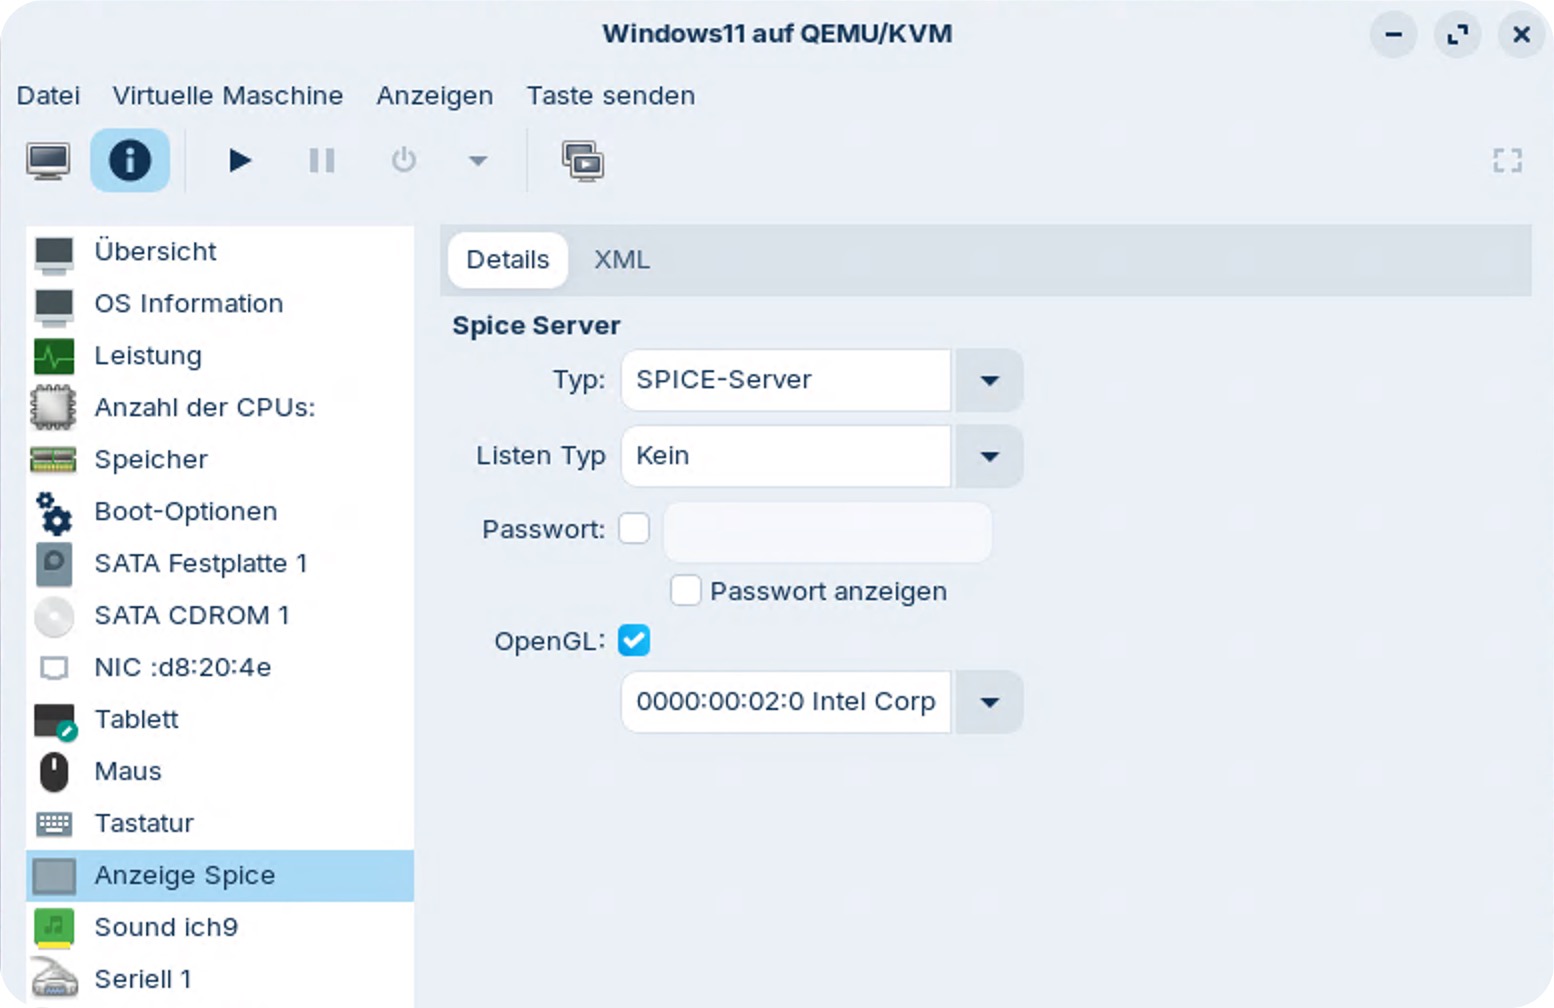This screenshot has height=1008, width=1554.
Task: Select the Leistung performance sidebar entry
Action: click(147, 355)
